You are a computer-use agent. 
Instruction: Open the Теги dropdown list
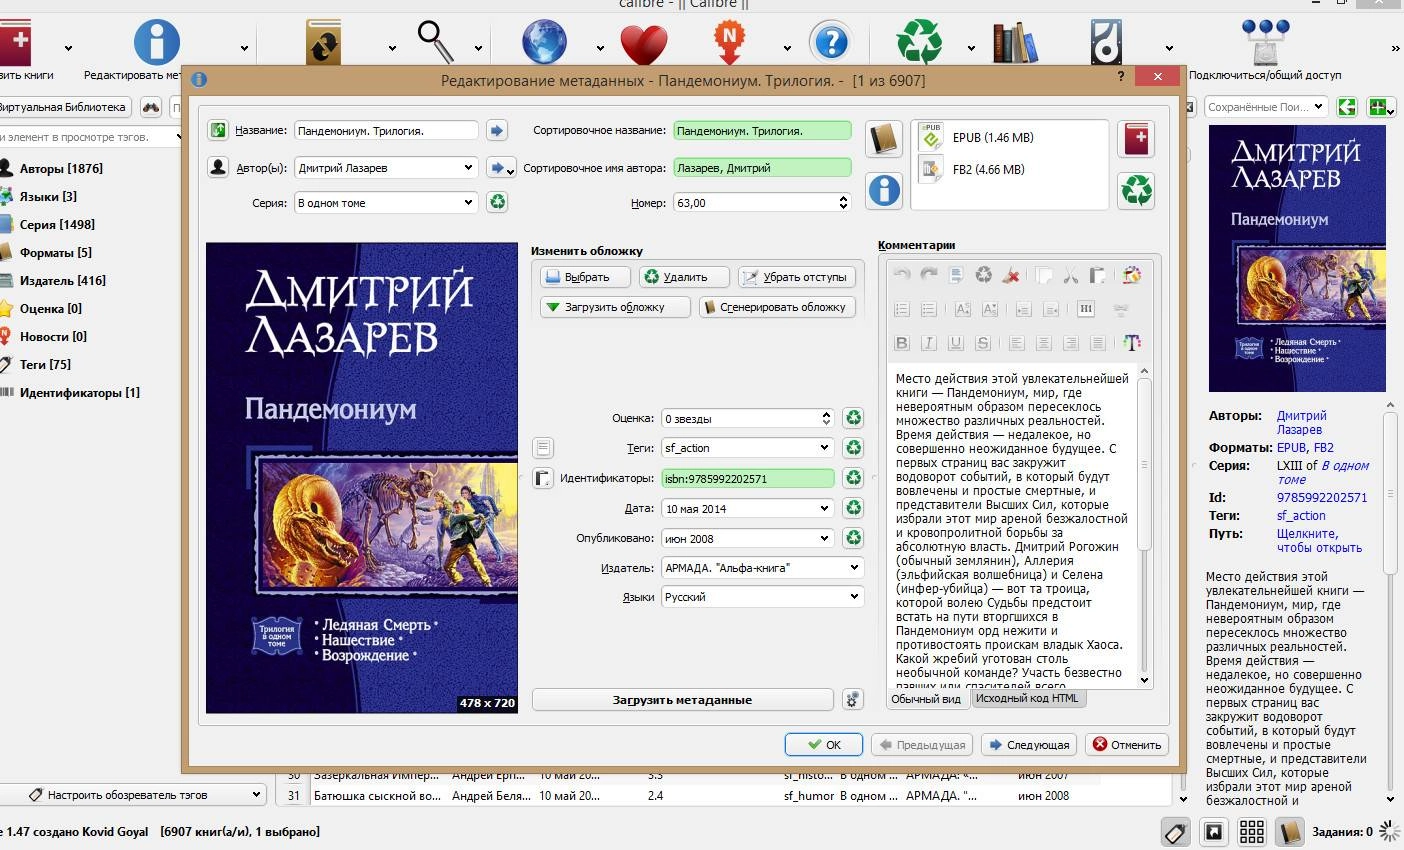(824, 448)
